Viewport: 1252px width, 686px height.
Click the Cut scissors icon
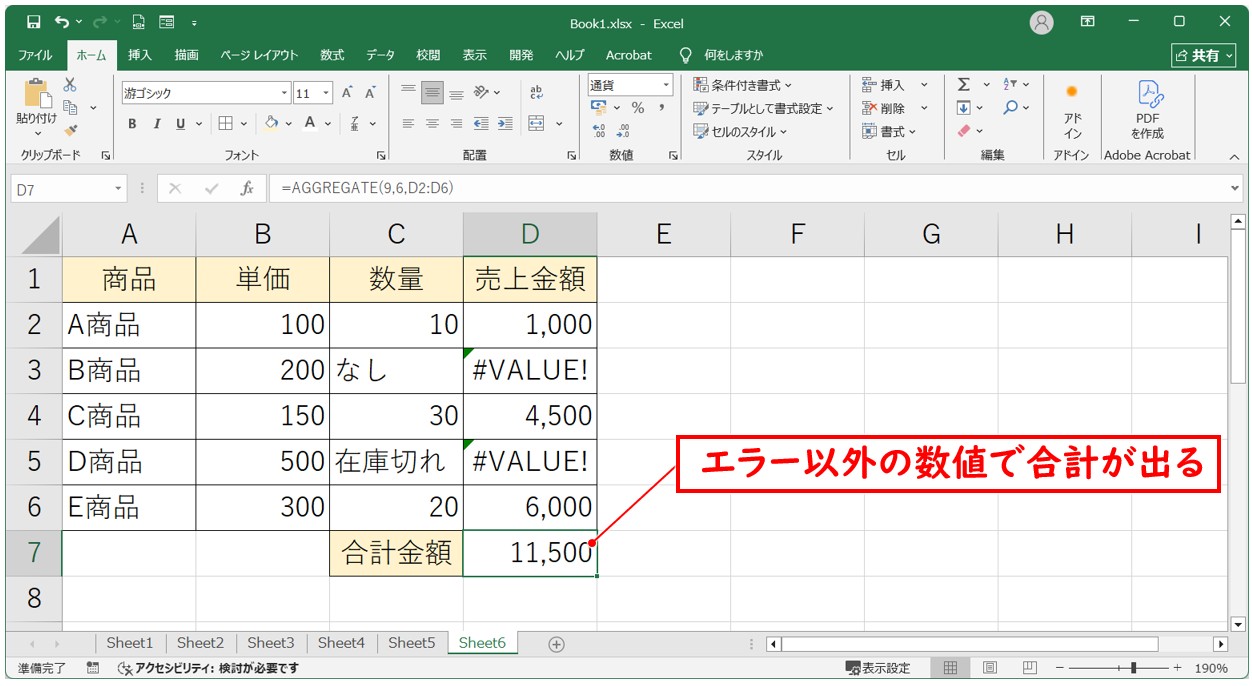point(70,86)
